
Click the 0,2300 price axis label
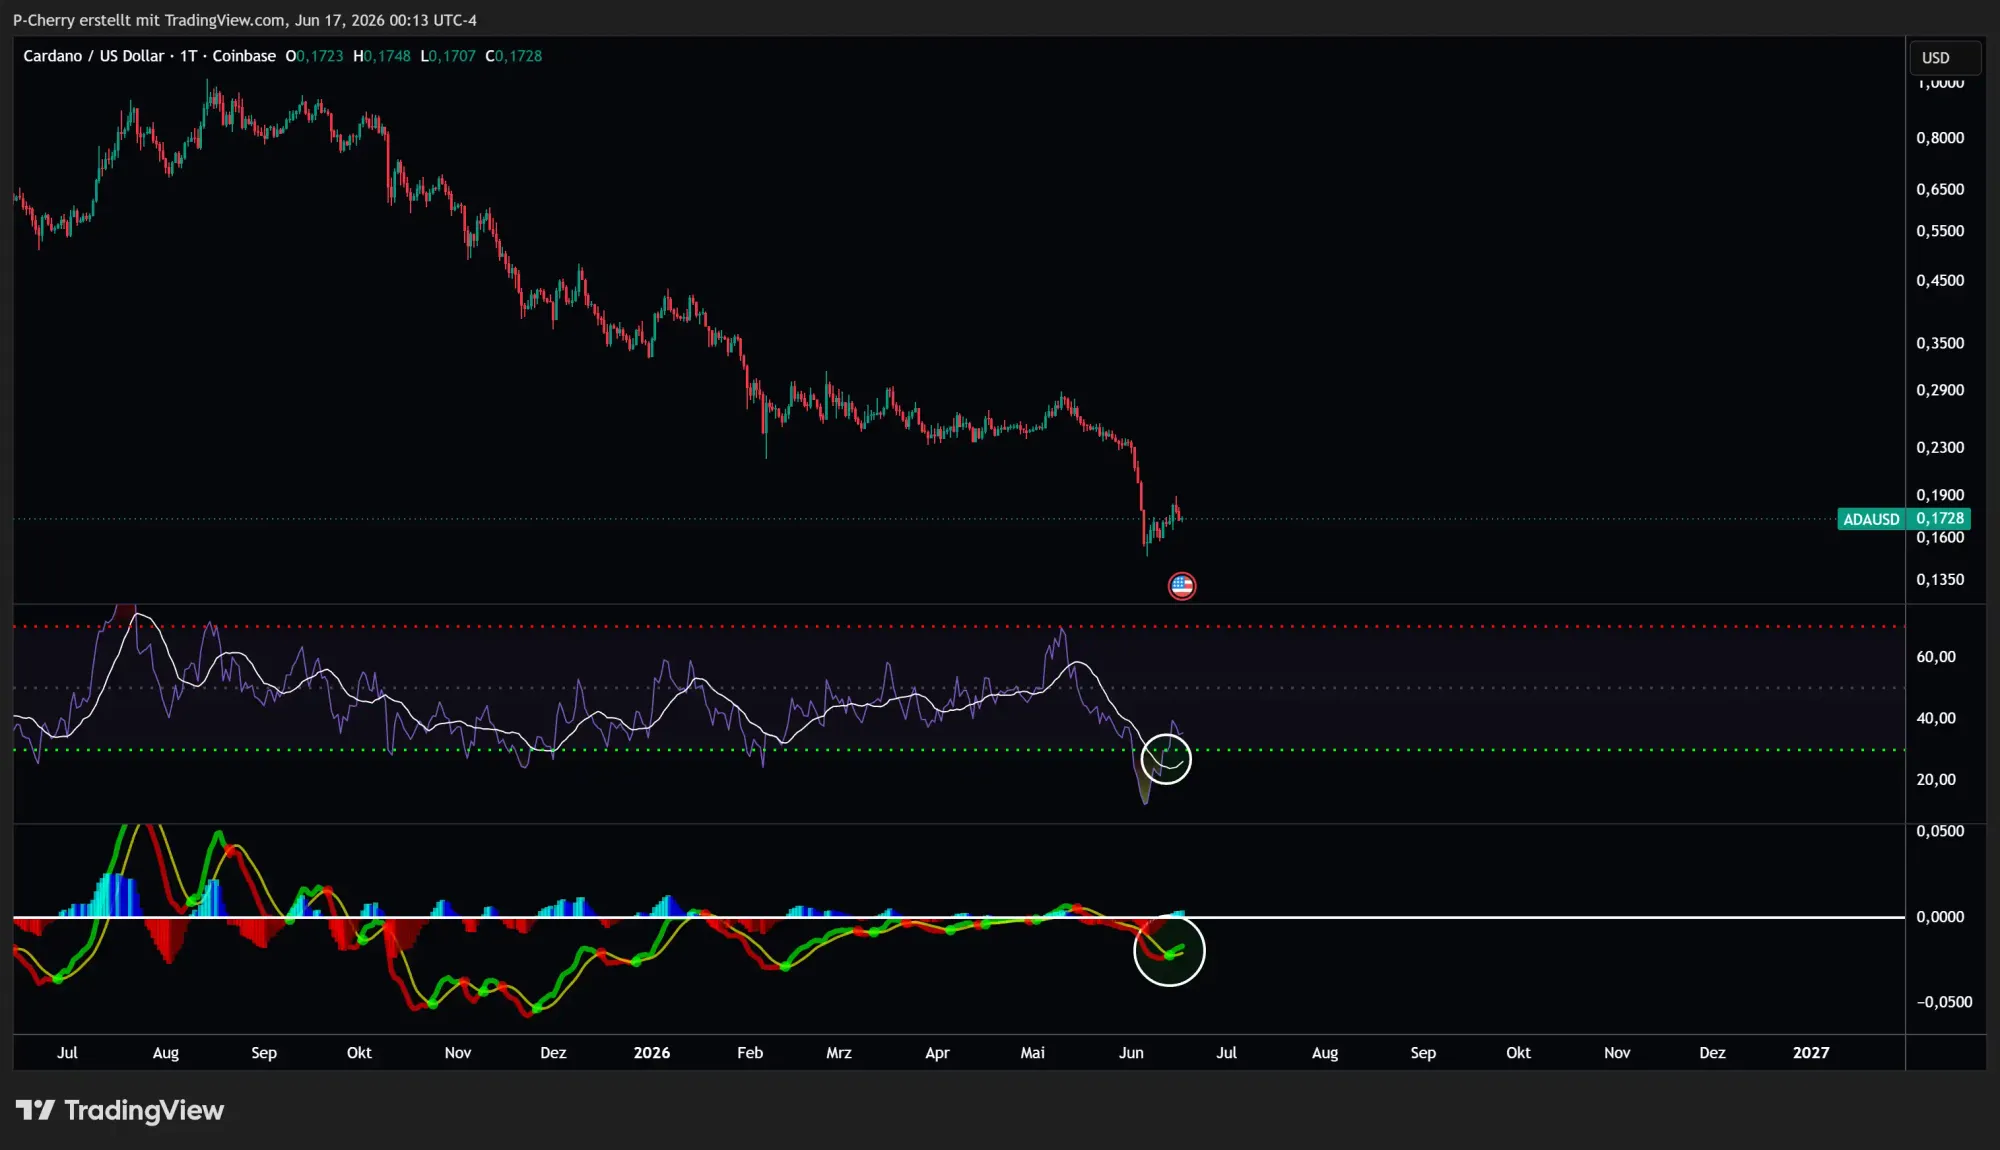pyautogui.click(x=1940, y=448)
